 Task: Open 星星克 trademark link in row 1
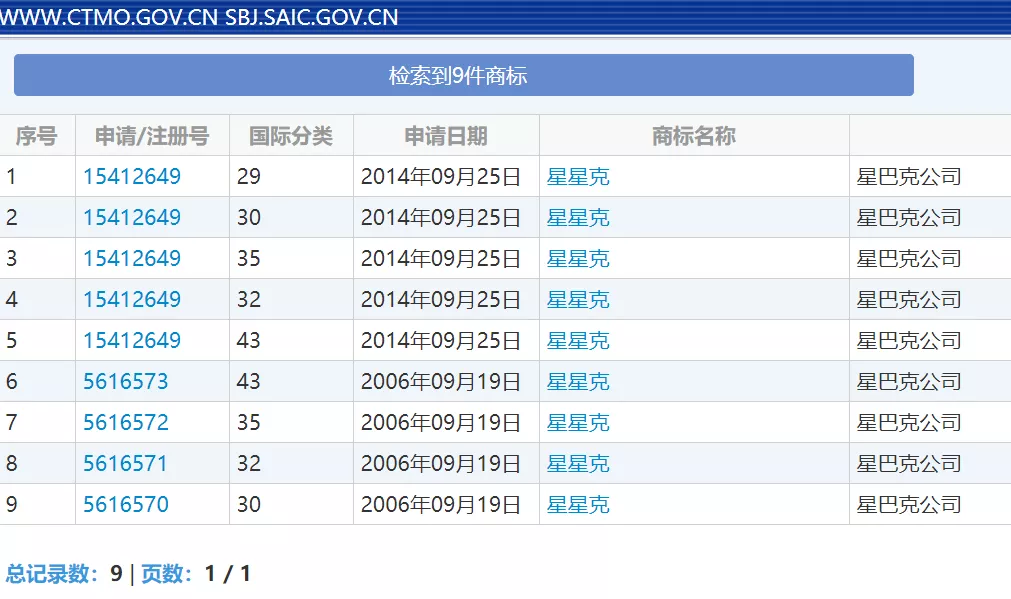pyautogui.click(x=578, y=177)
